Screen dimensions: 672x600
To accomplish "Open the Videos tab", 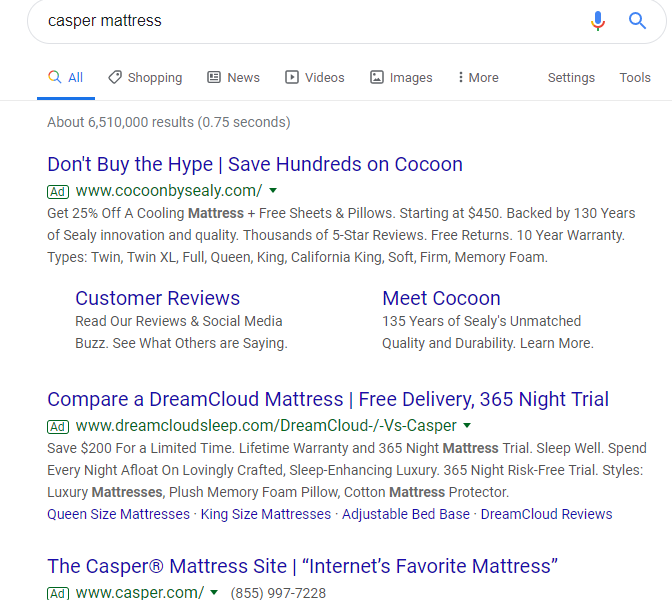I will click(315, 78).
